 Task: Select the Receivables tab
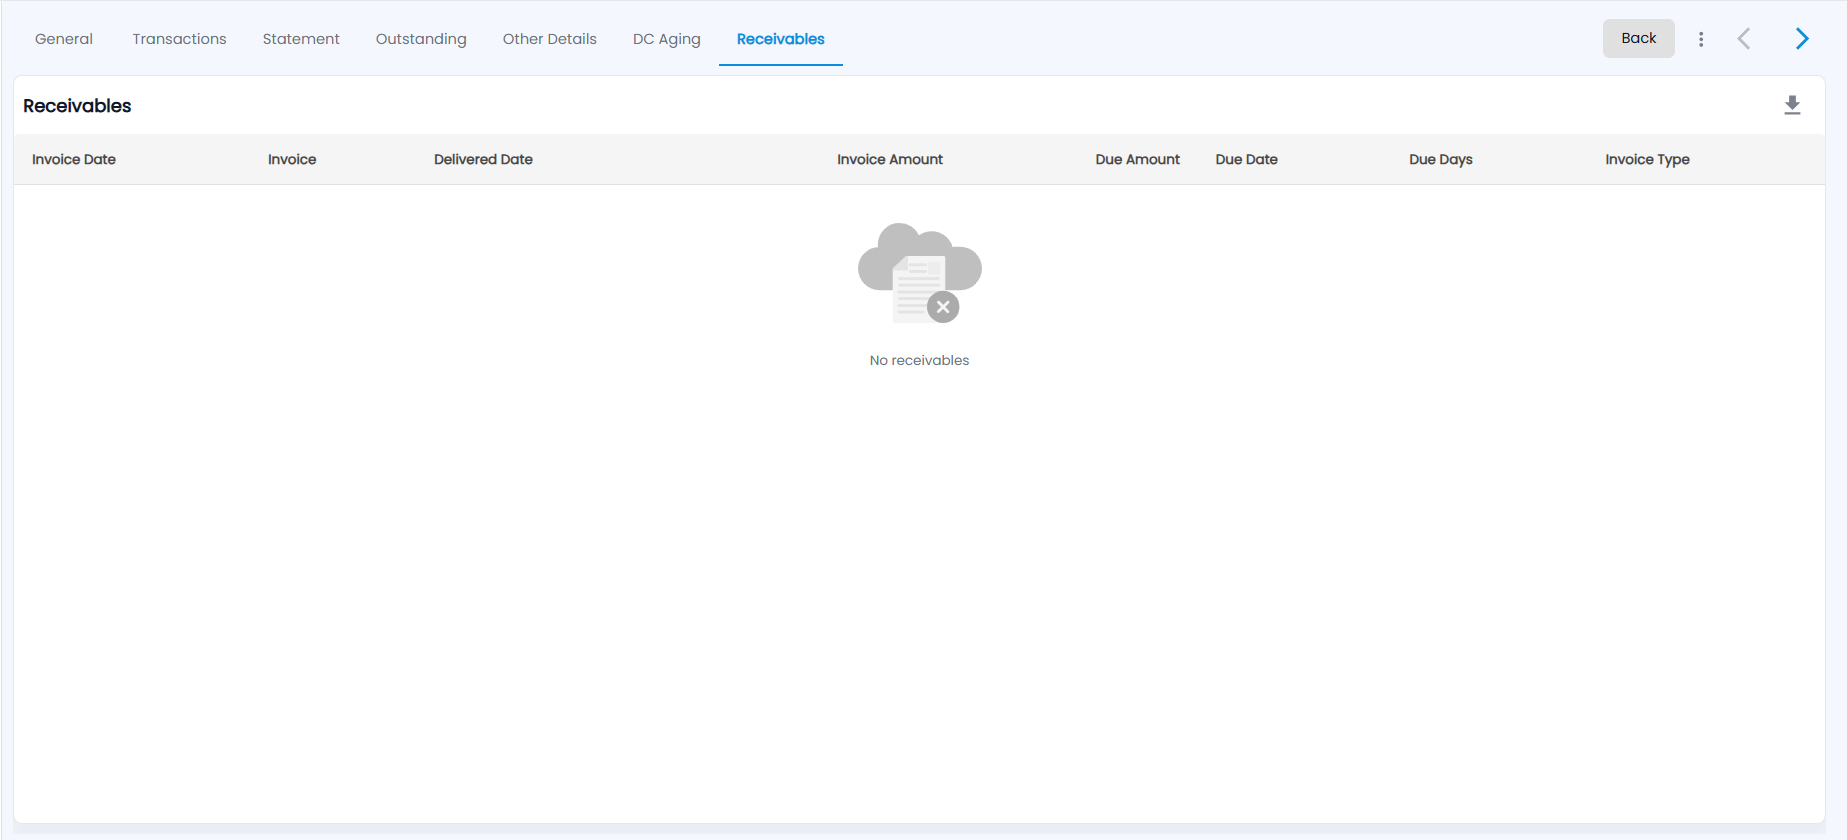click(781, 39)
